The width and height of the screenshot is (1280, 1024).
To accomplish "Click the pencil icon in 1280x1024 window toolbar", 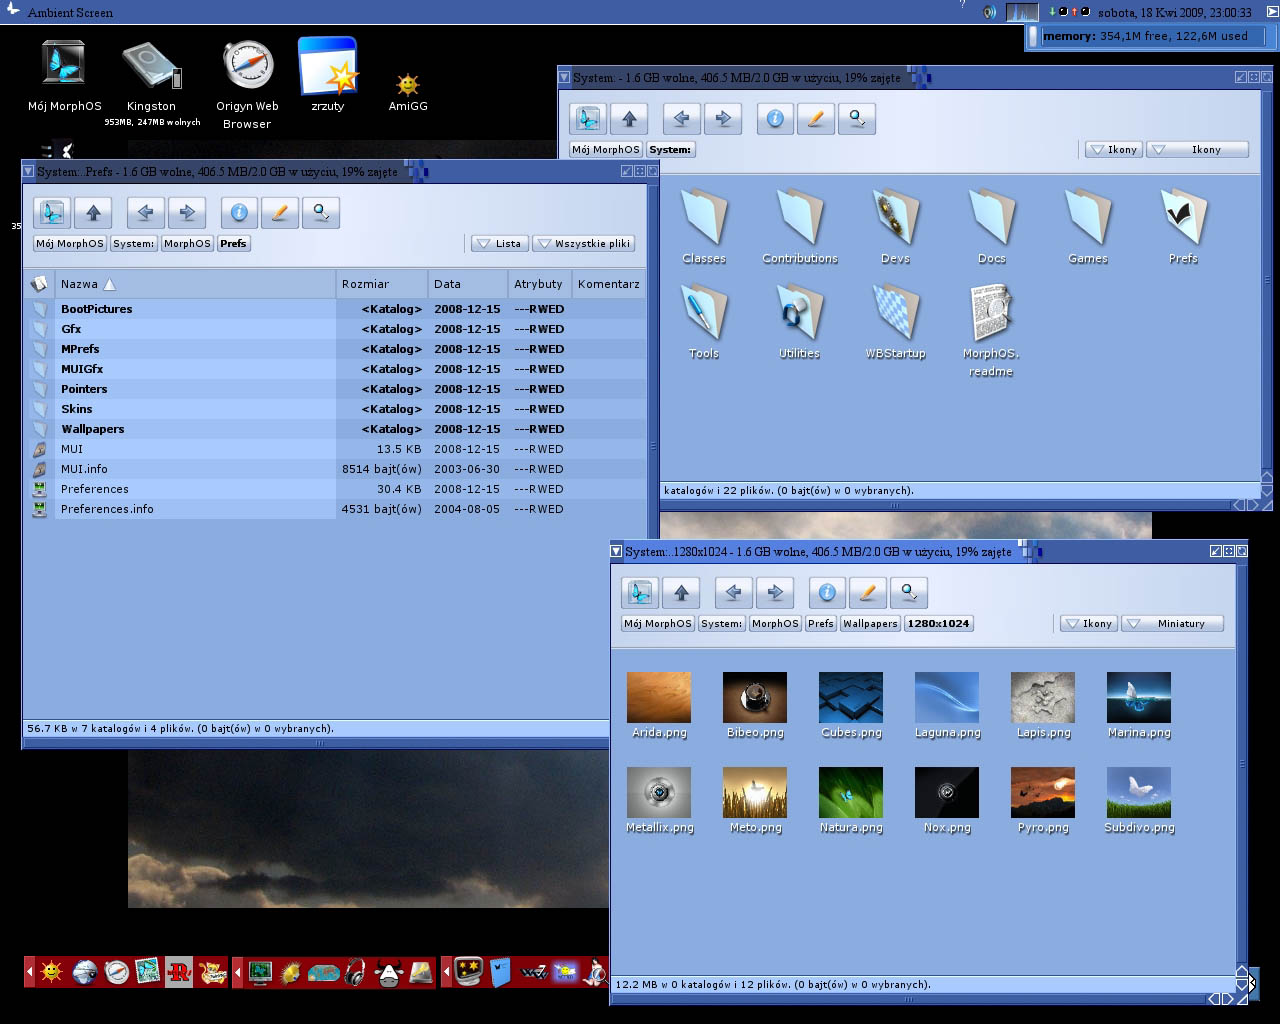I will [868, 592].
